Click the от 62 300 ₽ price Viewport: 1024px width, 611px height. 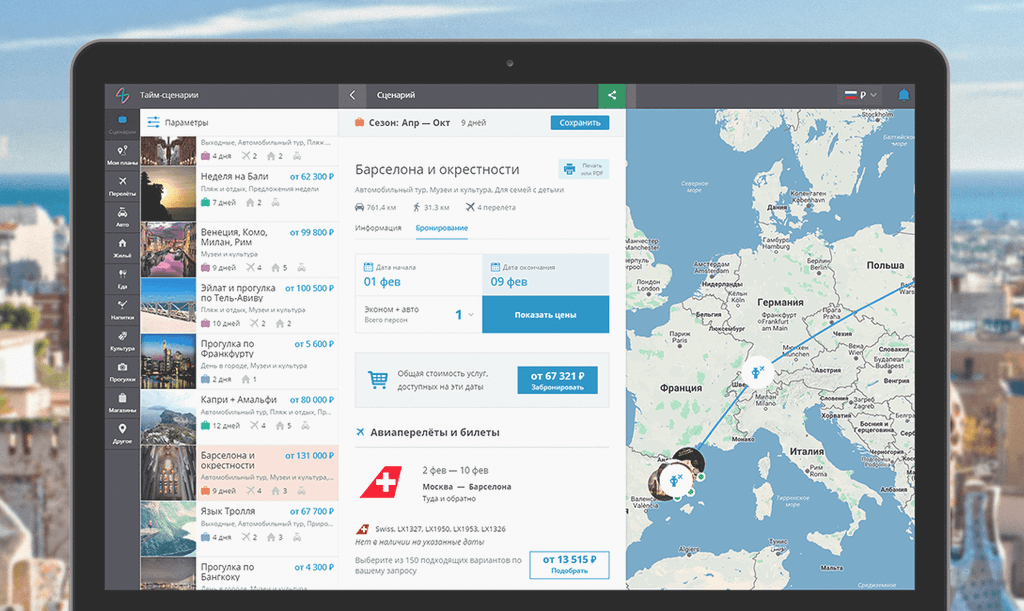pos(312,176)
